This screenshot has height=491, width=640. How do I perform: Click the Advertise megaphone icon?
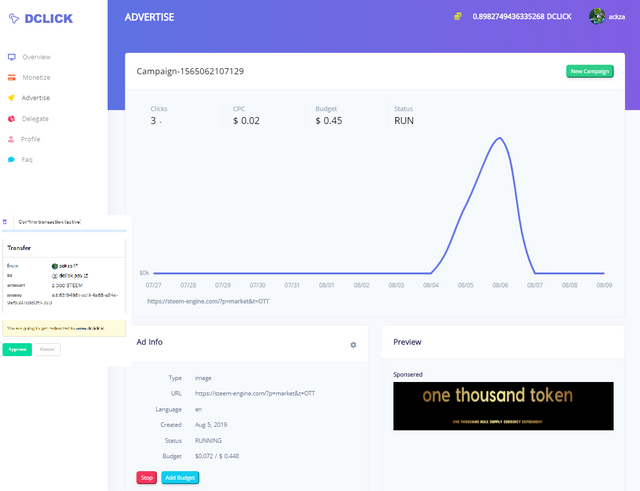pos(11,98)
